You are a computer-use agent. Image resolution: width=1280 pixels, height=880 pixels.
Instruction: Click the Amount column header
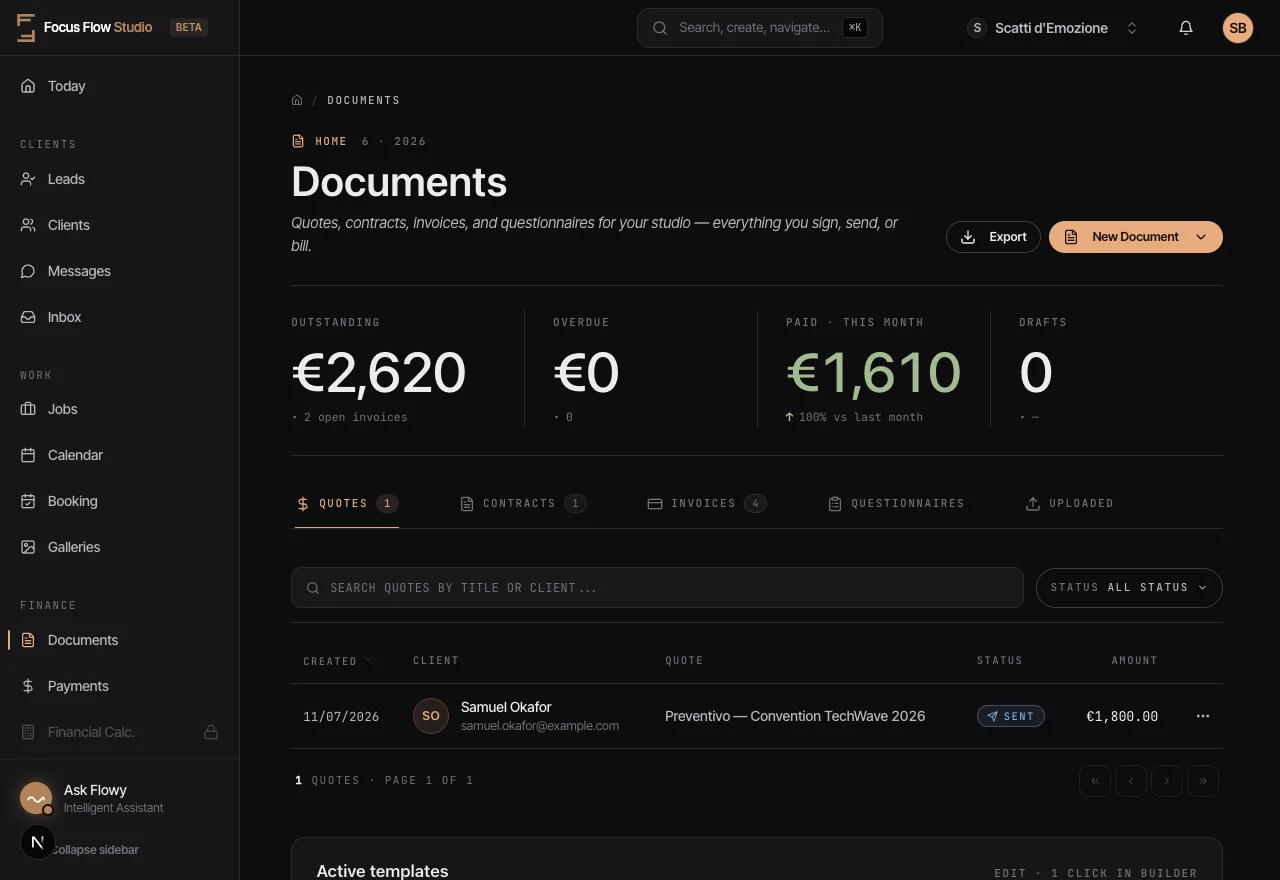(1135, 661)
